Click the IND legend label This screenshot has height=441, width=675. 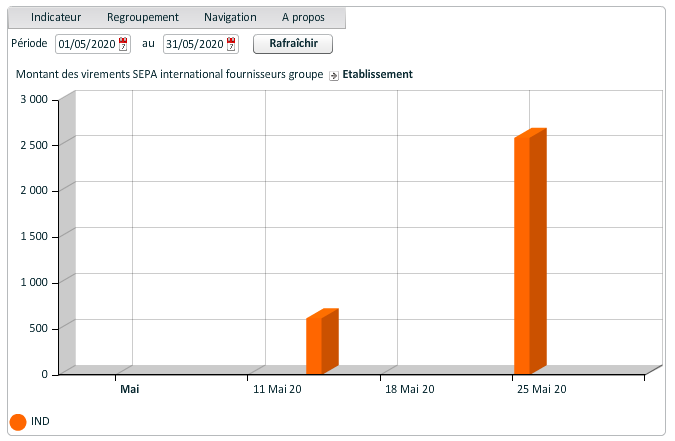40,421
